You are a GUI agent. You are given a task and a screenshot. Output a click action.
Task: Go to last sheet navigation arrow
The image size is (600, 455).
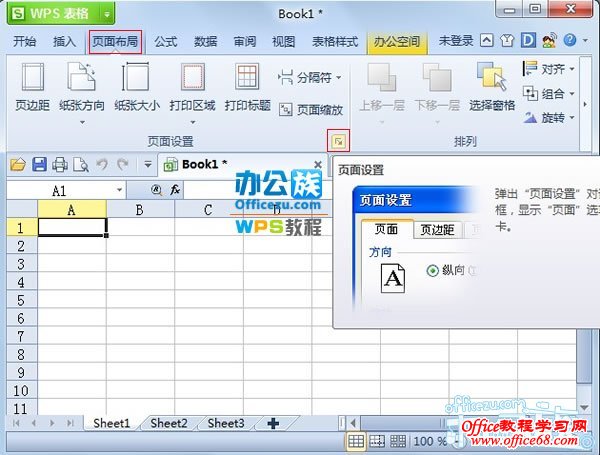click(70, 423)
